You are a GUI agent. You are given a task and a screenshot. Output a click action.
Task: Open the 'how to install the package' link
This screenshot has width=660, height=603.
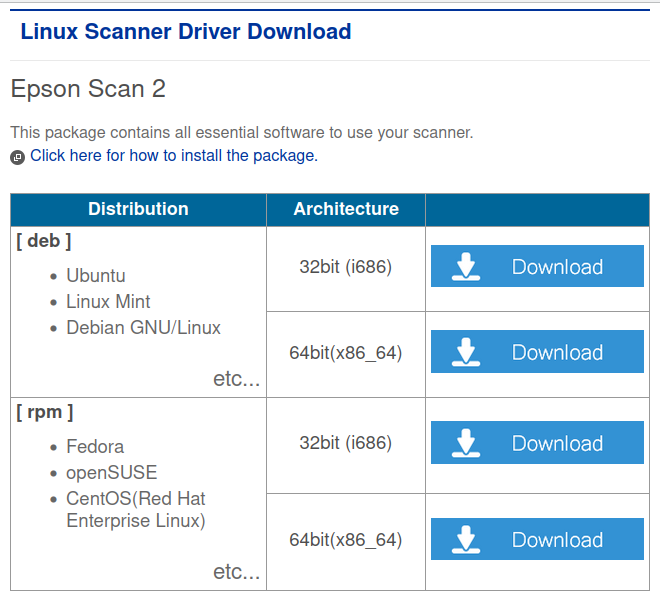174,156
